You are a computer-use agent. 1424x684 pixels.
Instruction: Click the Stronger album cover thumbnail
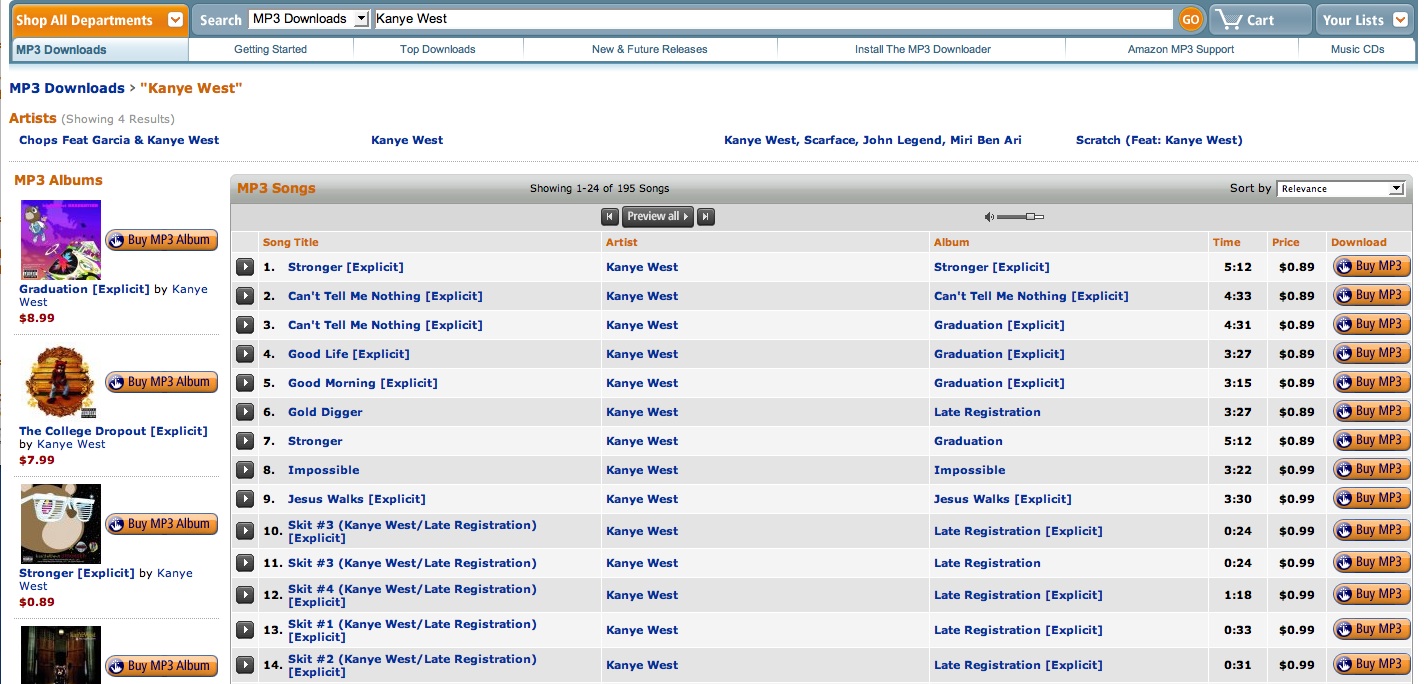click(61, 524)
